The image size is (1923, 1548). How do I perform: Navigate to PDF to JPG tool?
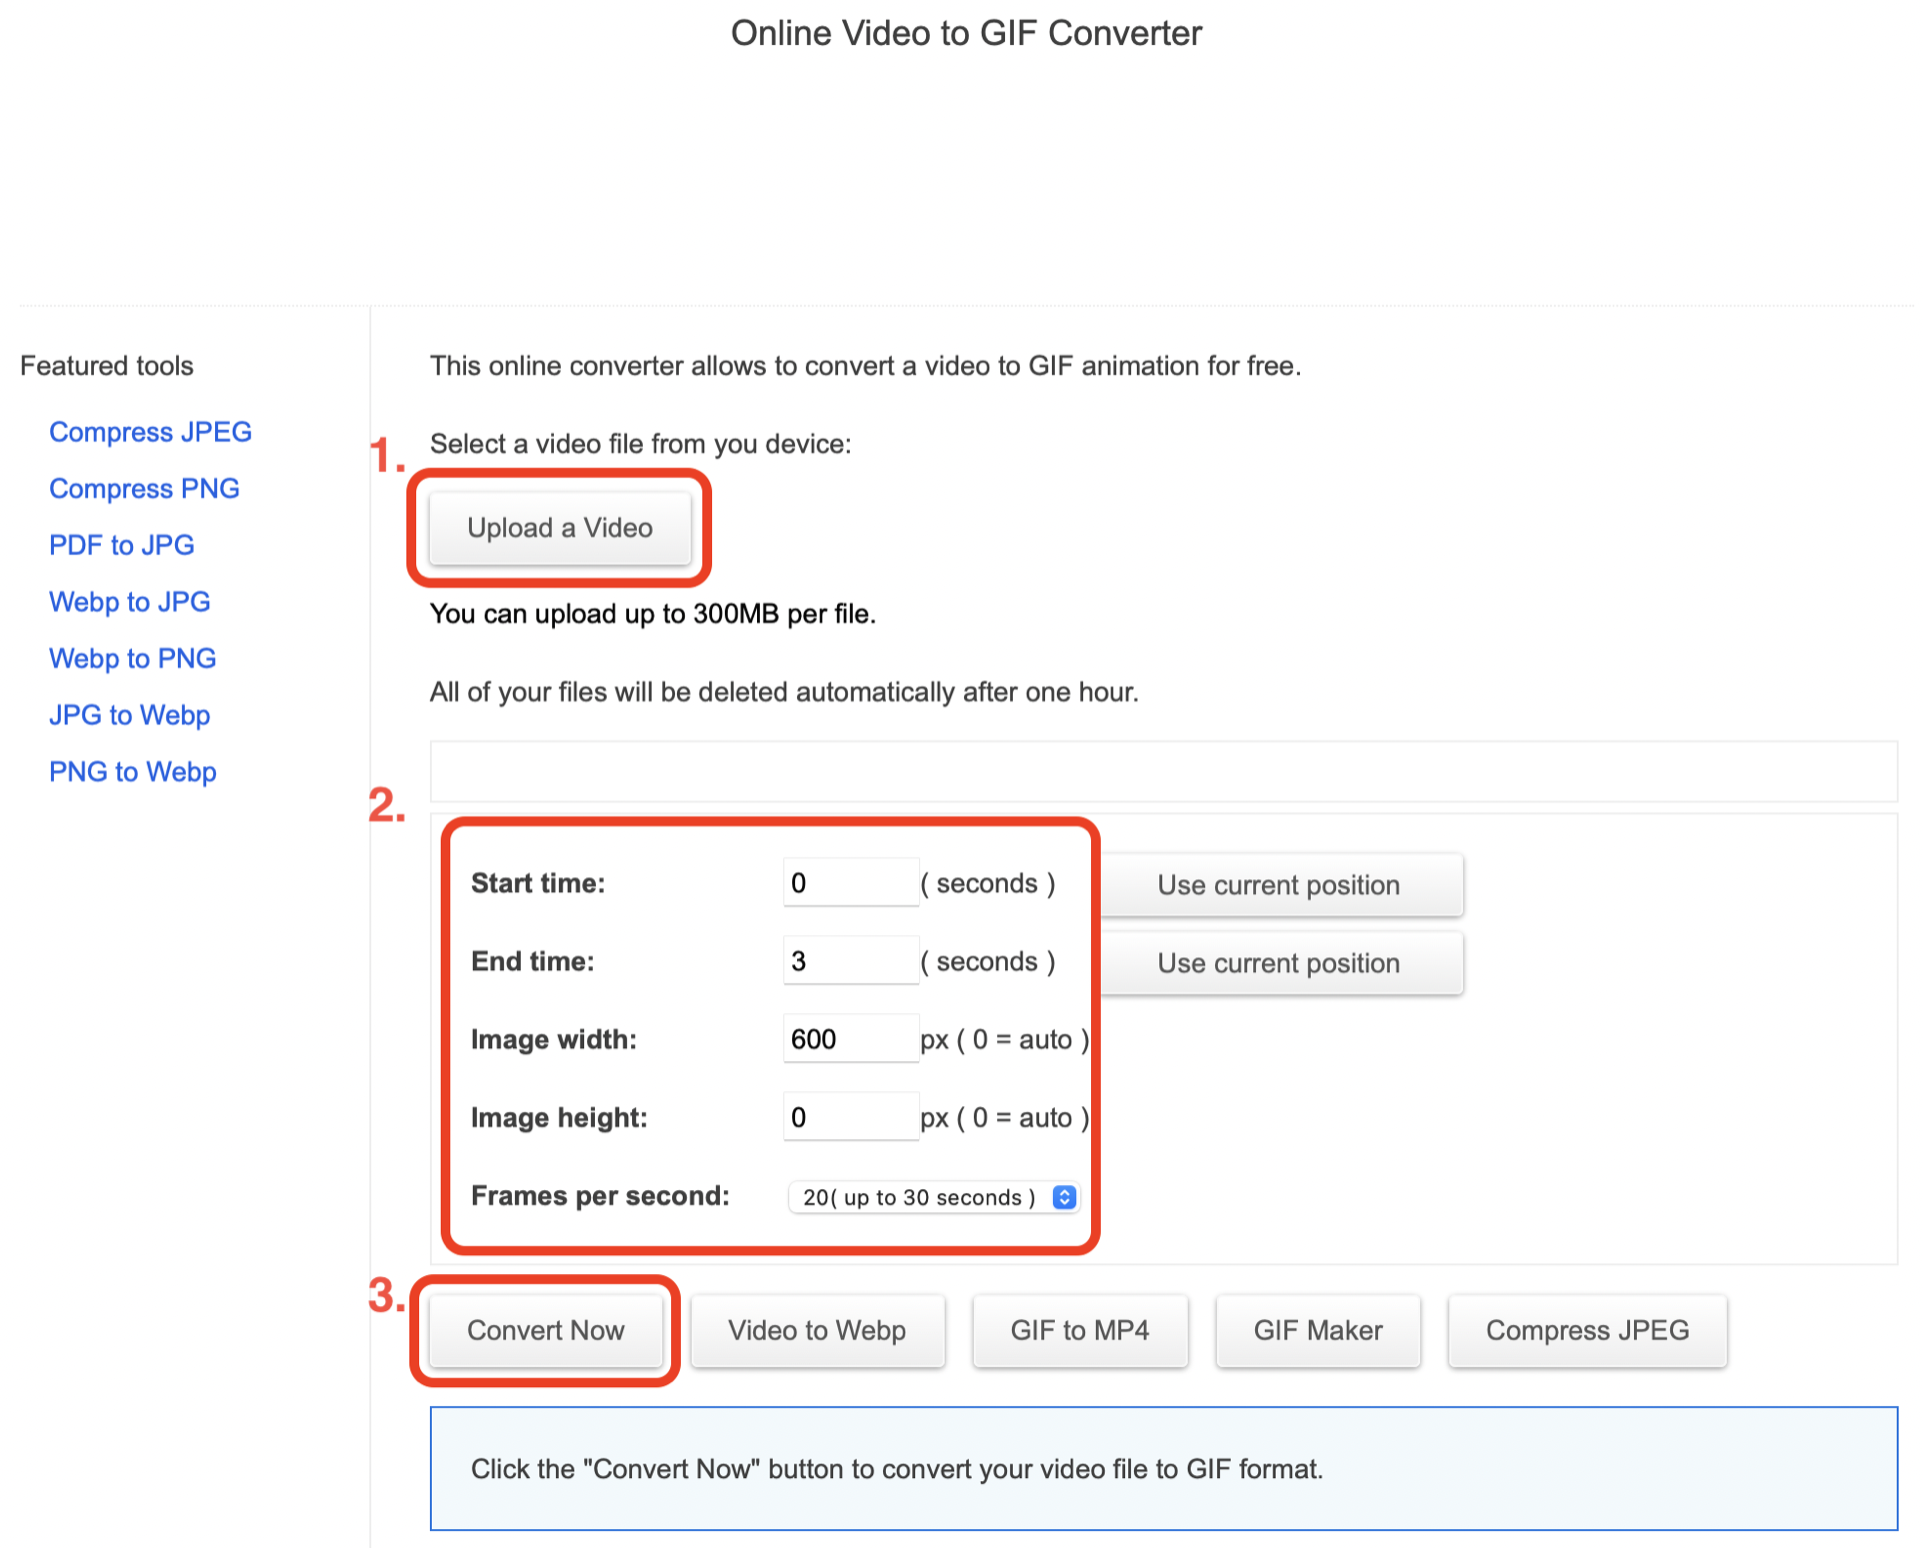121,545
